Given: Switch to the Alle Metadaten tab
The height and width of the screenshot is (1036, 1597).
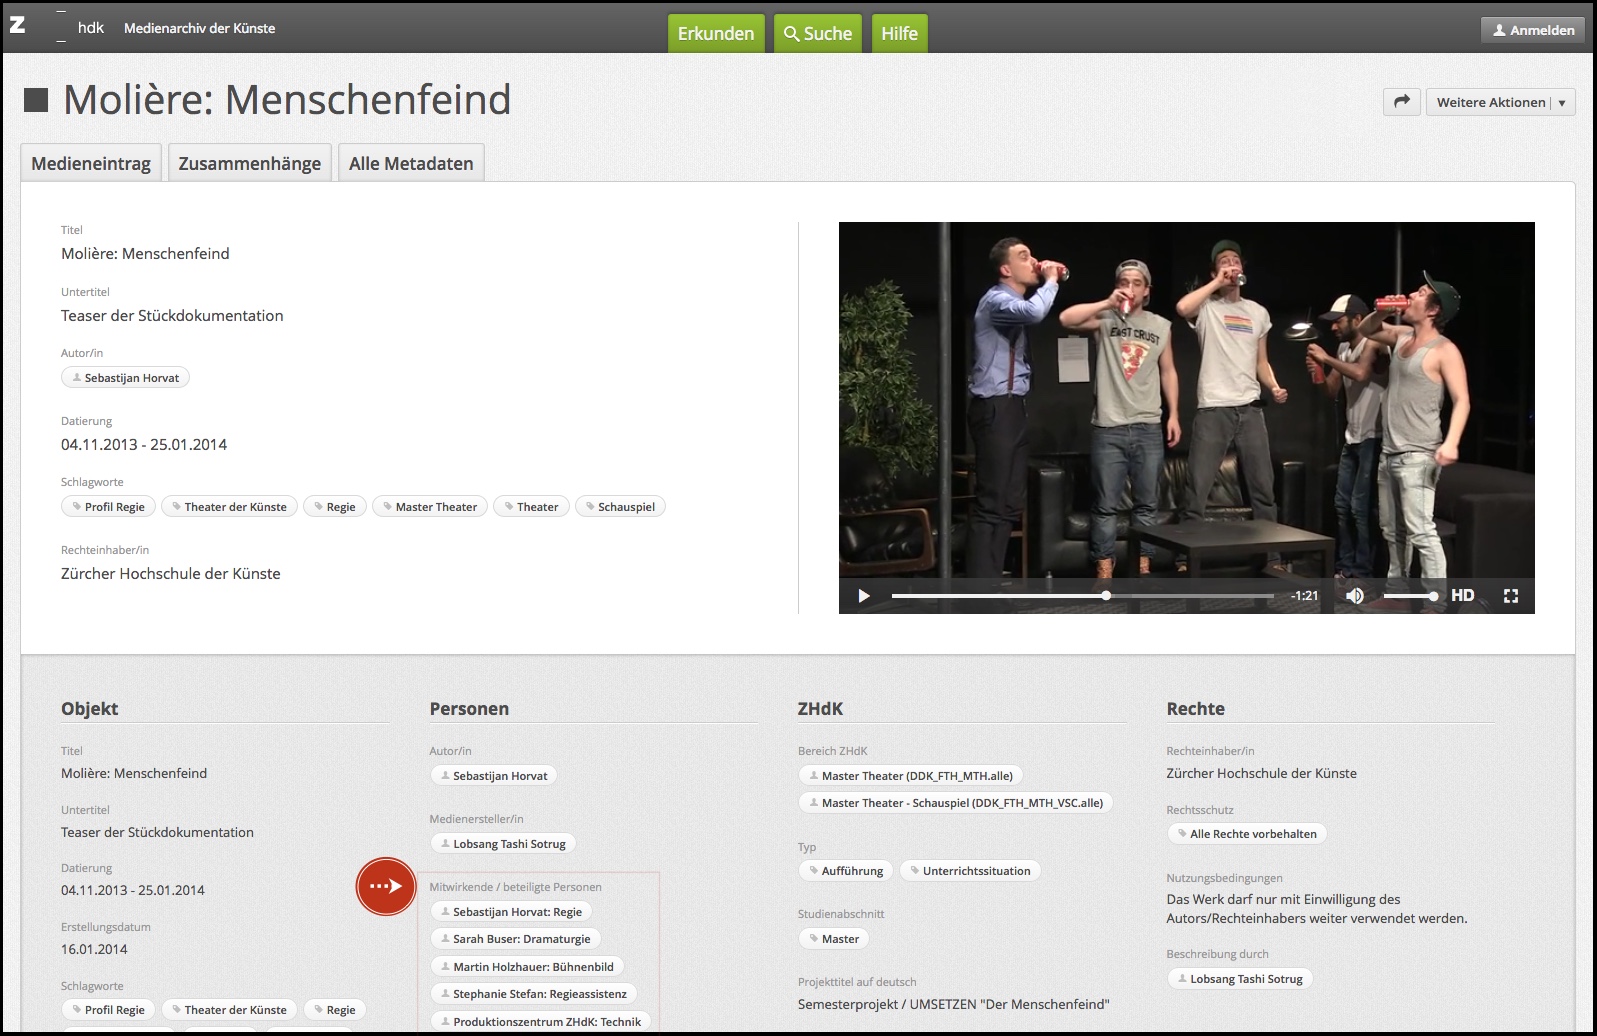Looking at the screenshot, I should click(x=411, y=163).
